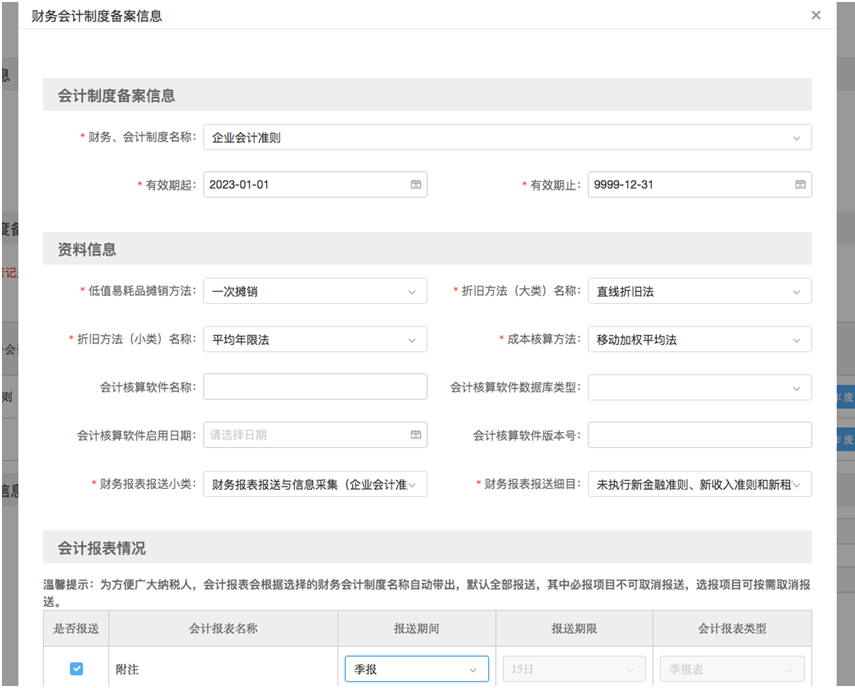855x688 pixels.
Task: Focus the 会计核算软件版本号 input box
Action: [x=699, y=435]
